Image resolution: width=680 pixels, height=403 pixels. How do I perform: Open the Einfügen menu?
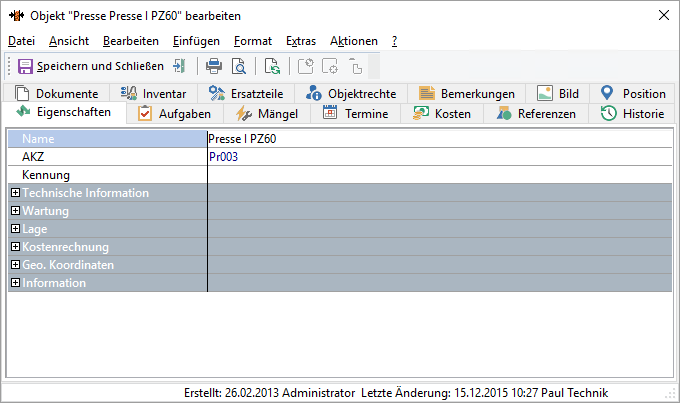(x=196, y=41)
